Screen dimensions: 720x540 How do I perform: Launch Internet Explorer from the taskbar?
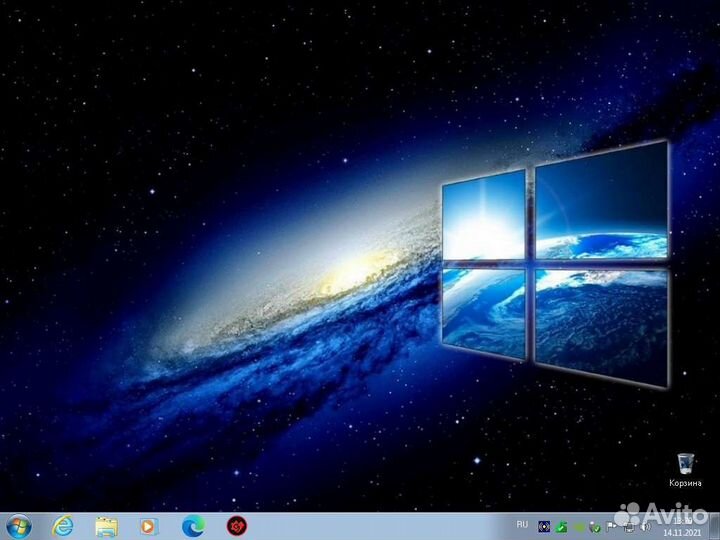point(63,525)
